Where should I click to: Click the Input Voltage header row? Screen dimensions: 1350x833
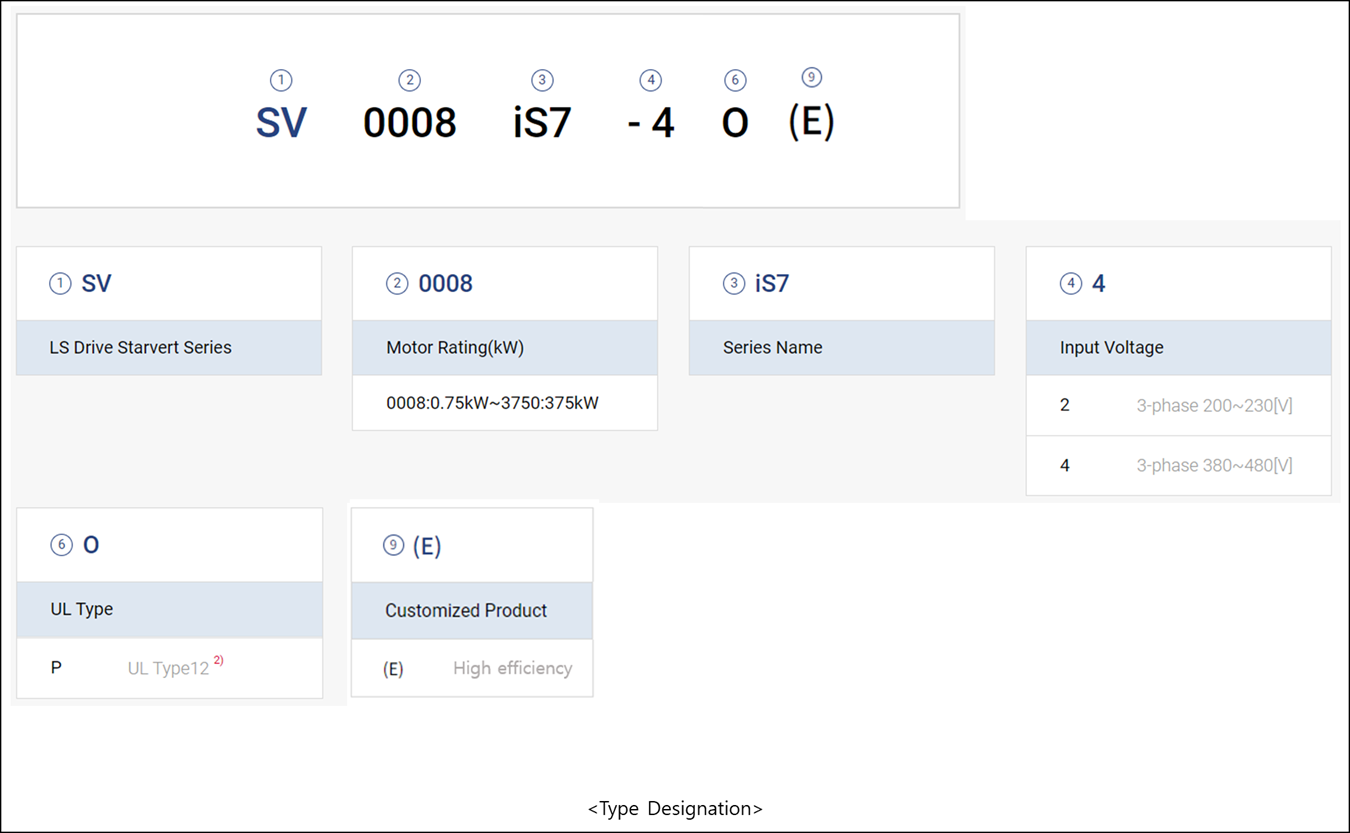coord(1178,348)
